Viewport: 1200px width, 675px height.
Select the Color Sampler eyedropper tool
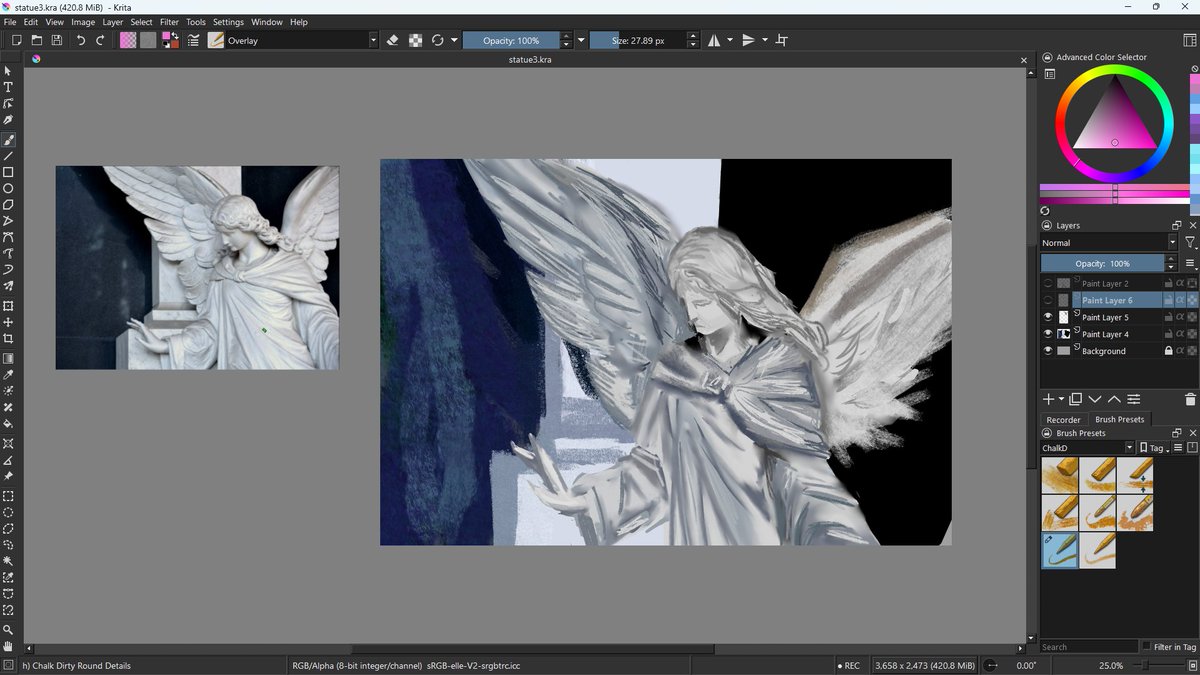pos(8,374)
